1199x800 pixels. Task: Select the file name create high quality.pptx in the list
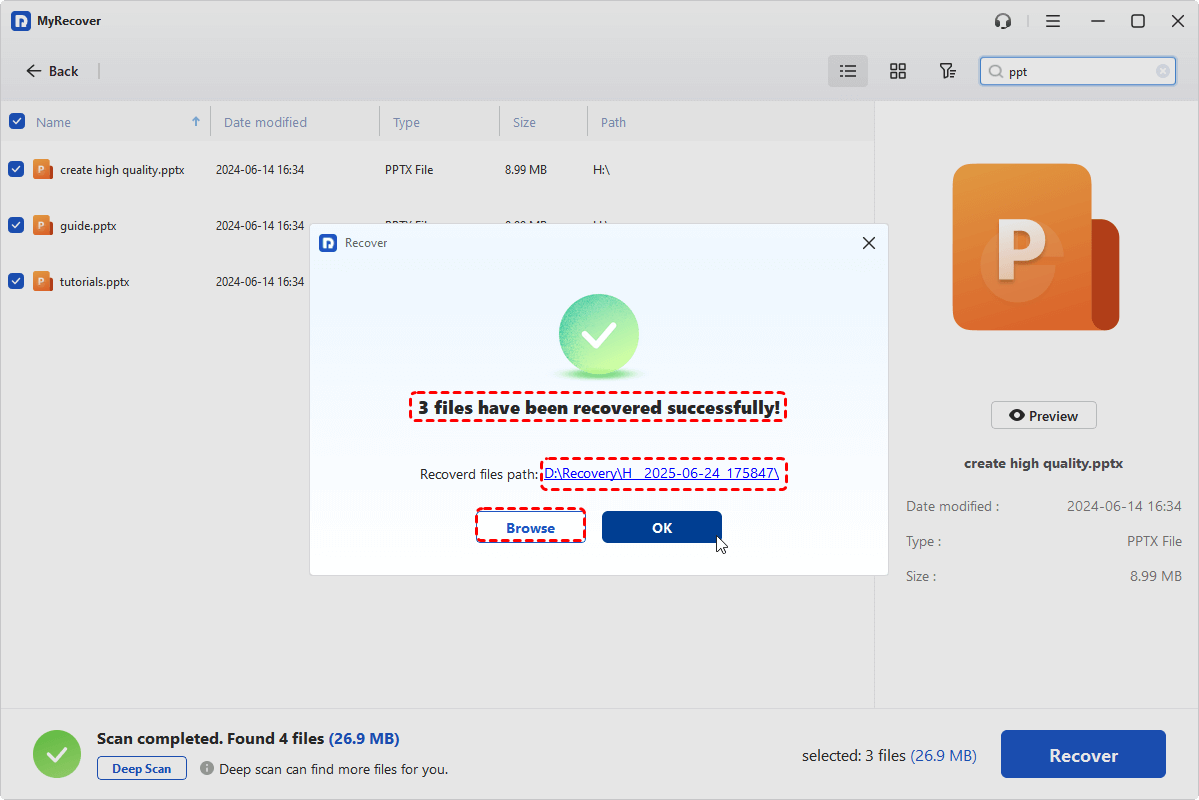pyautogui.click(x=122, y=170)
